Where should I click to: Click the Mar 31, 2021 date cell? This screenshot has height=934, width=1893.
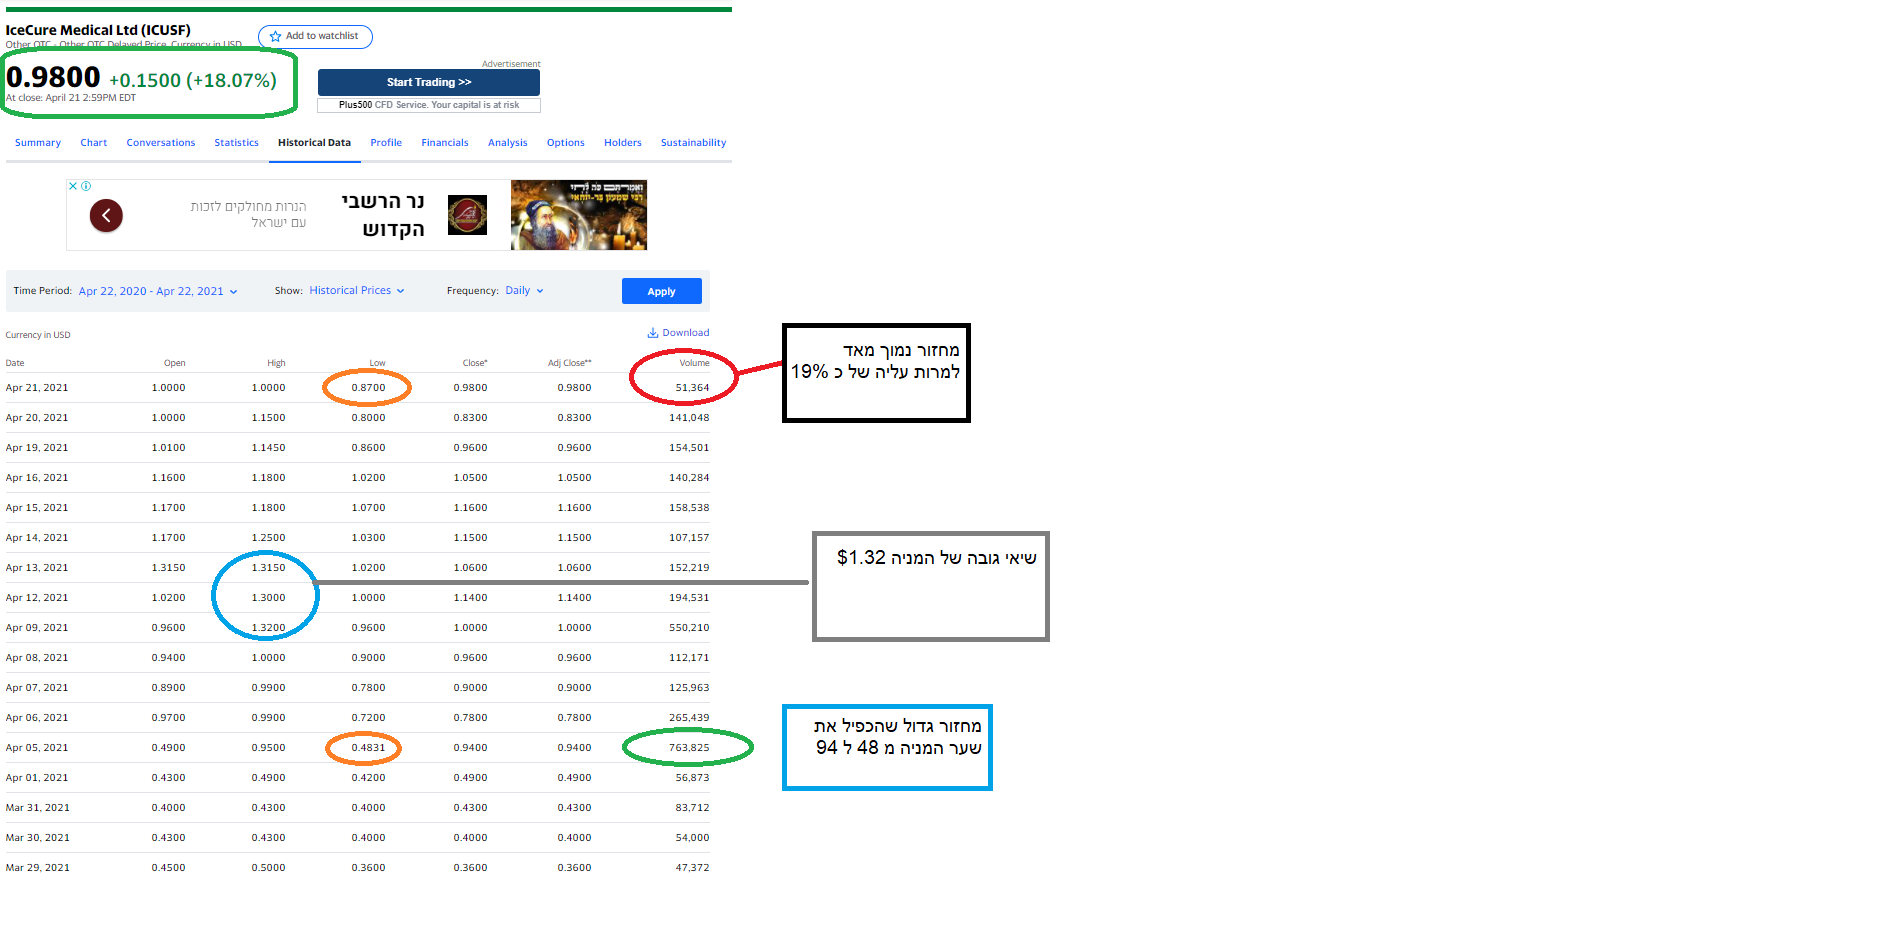point(38,808)
